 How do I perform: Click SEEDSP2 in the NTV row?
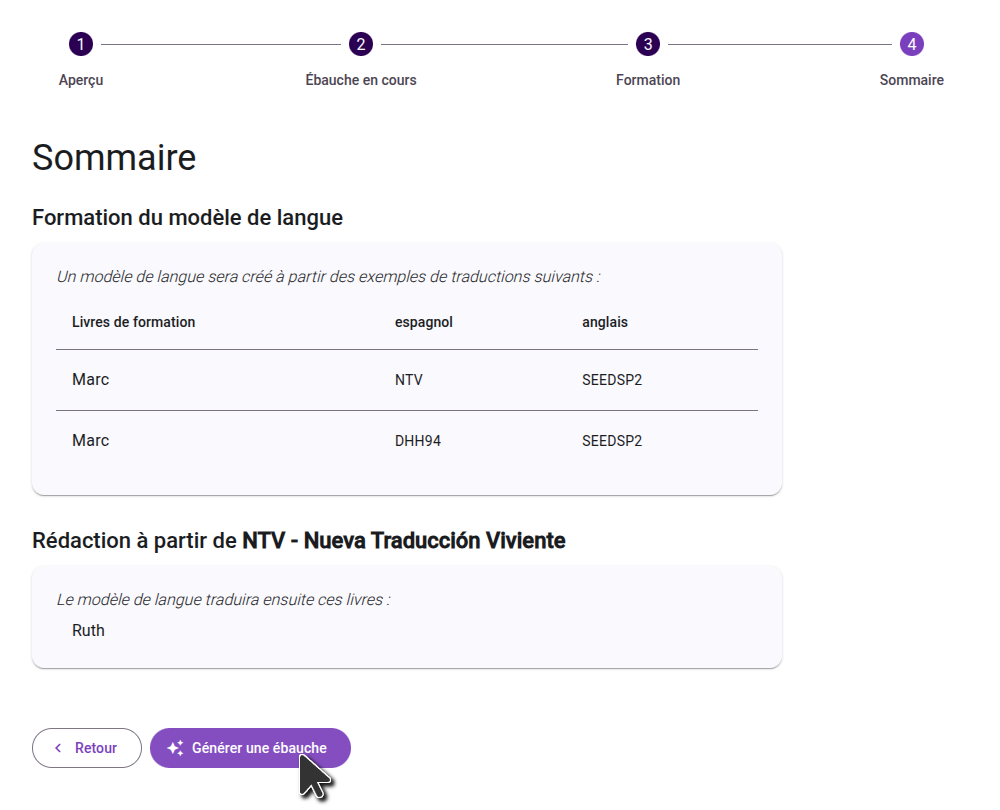click(x=611, y=380)
